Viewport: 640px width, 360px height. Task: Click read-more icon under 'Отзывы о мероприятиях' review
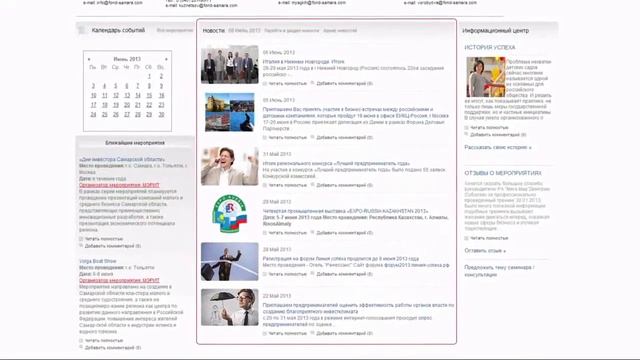click(467, 238)
